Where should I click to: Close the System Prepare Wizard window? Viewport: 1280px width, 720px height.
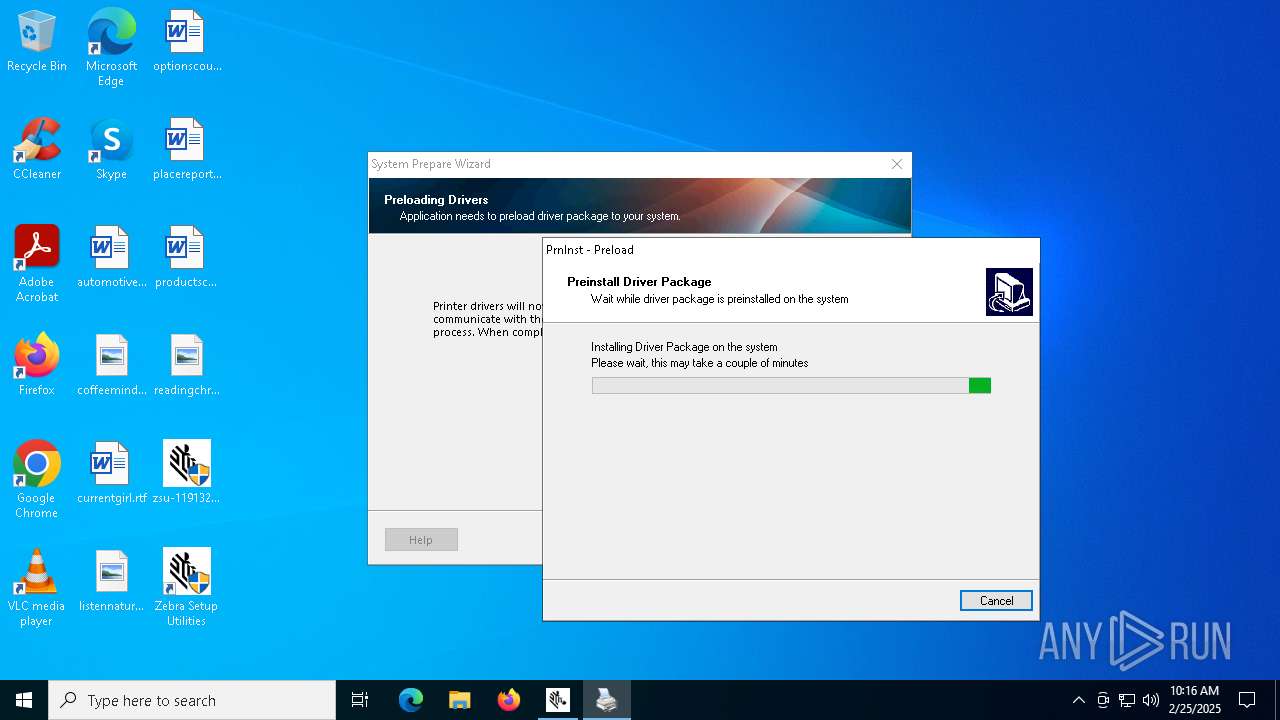click(897, 164)
